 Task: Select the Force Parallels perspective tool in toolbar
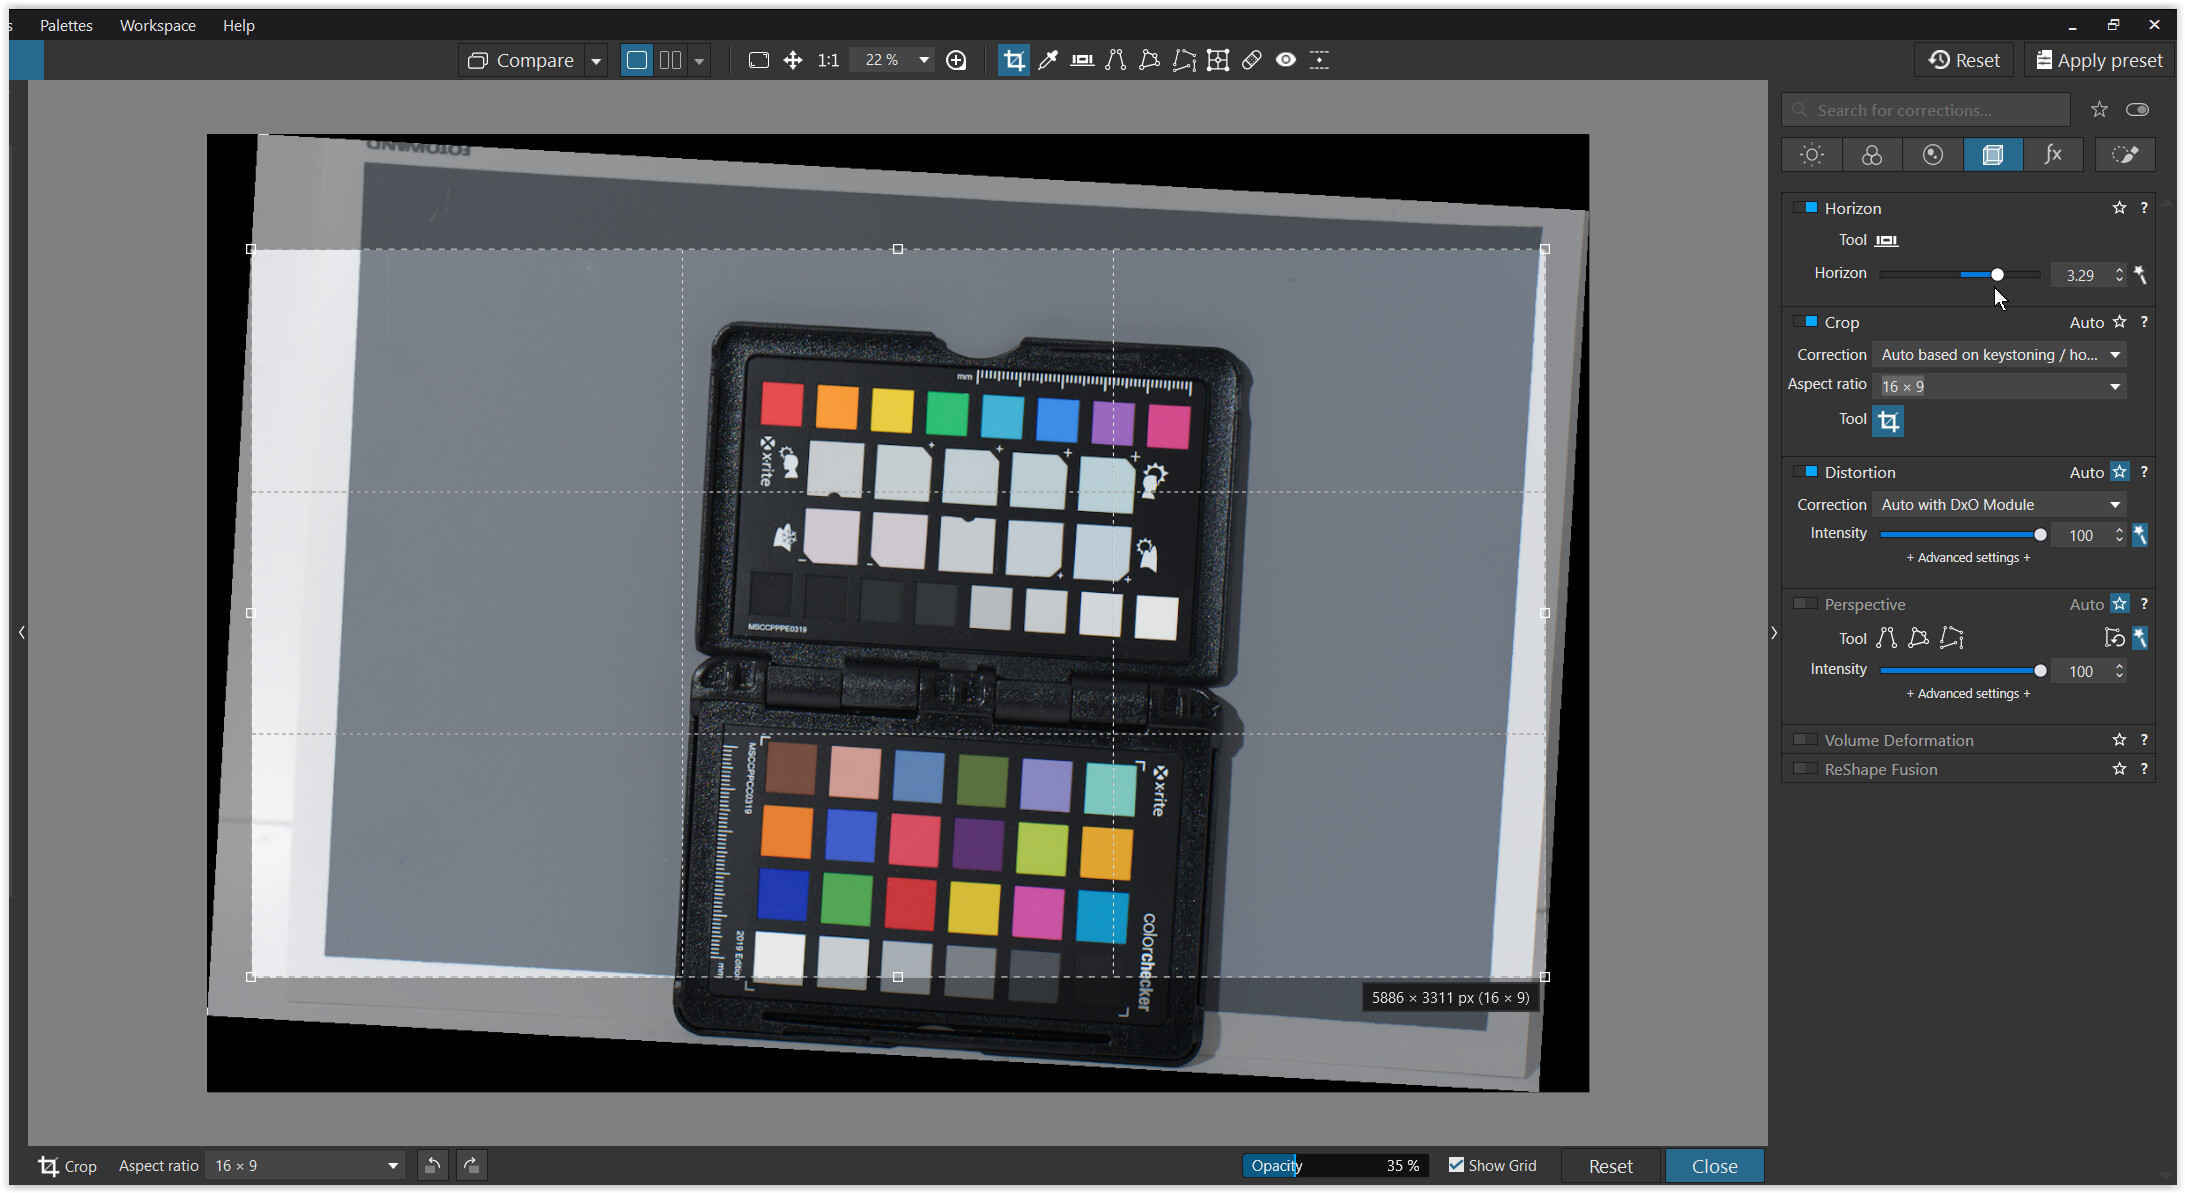1116,60
